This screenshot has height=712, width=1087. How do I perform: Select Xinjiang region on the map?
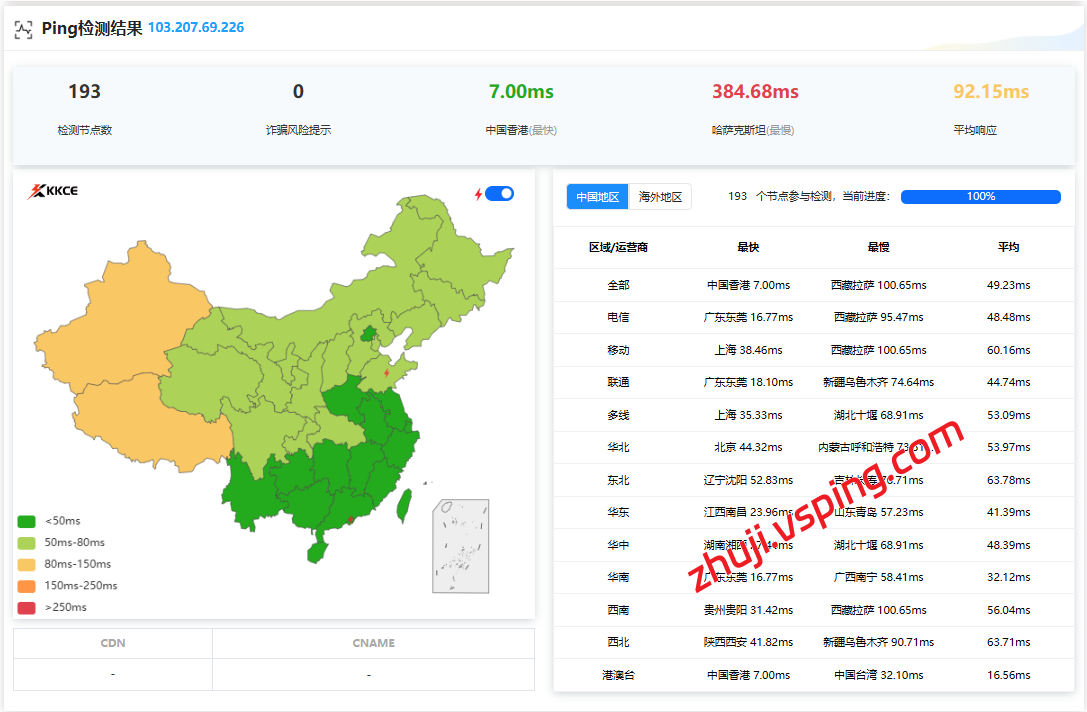click(x=120, y=320)
